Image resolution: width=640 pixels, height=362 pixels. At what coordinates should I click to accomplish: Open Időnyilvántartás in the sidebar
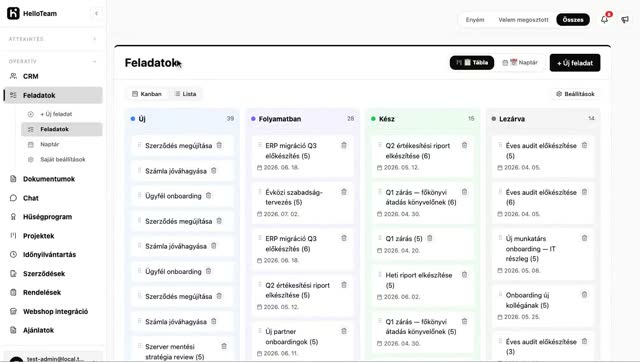[x=53, y=255]
